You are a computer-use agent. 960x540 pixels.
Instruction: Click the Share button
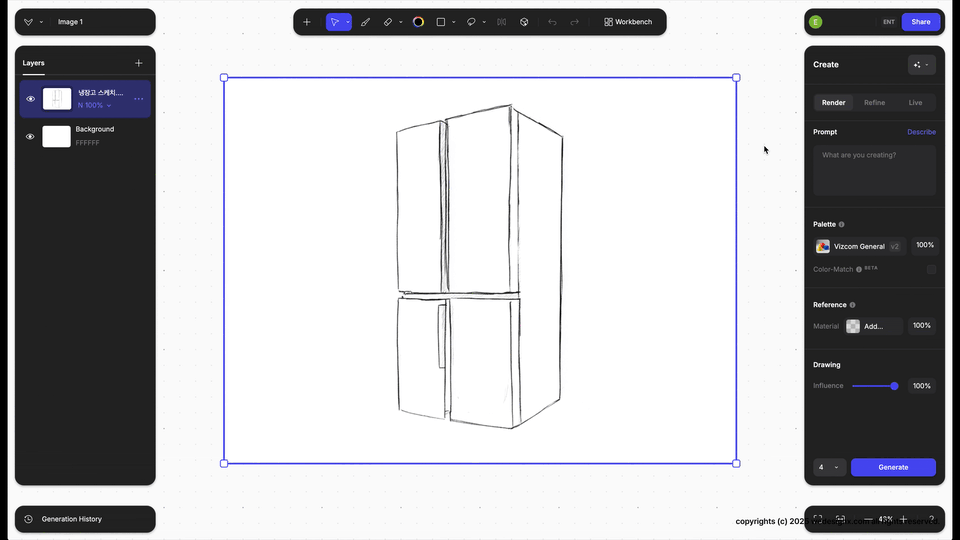(x=921, y=22)
